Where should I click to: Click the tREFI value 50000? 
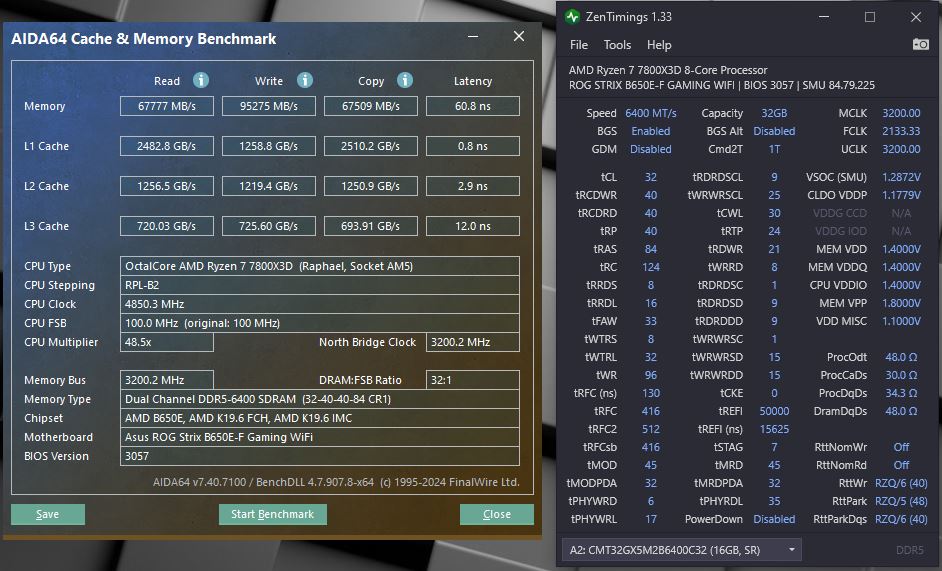click(774, 411)
